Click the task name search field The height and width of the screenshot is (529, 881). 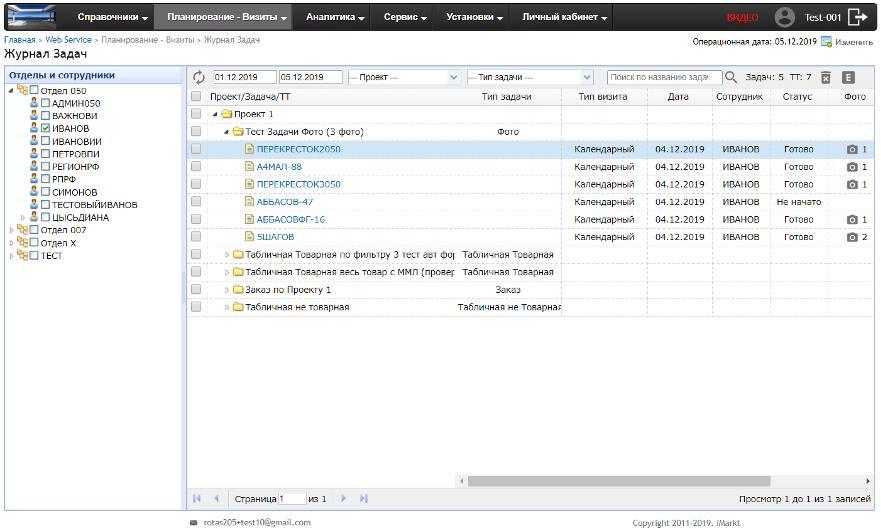click(665, 77)
